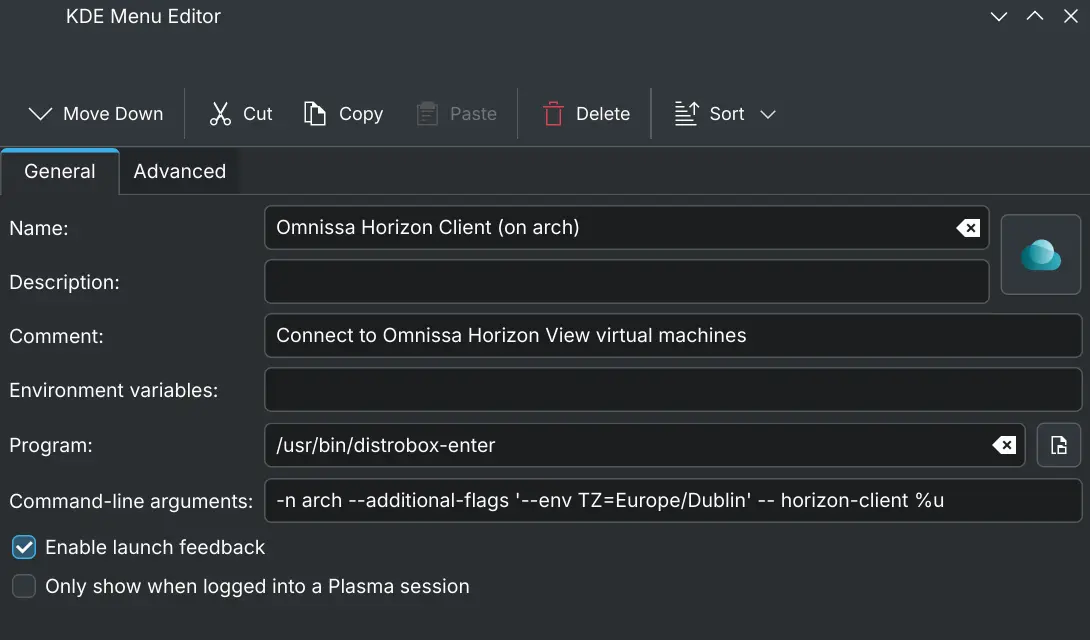Clear the Name field using its clear icon
This screenshot has width=1090, height=640.
966,227
